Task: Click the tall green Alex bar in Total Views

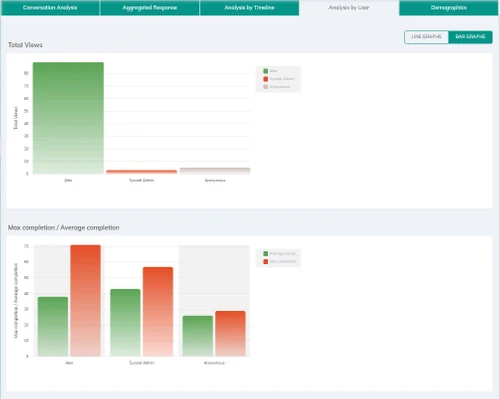Action: [68, 118]
